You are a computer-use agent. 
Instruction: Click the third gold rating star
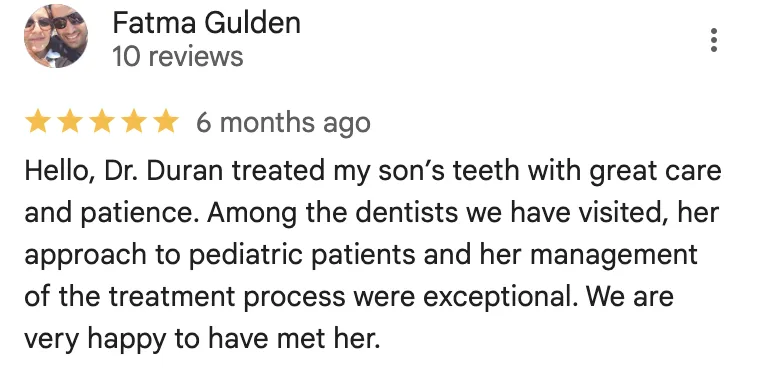(102, 121)
